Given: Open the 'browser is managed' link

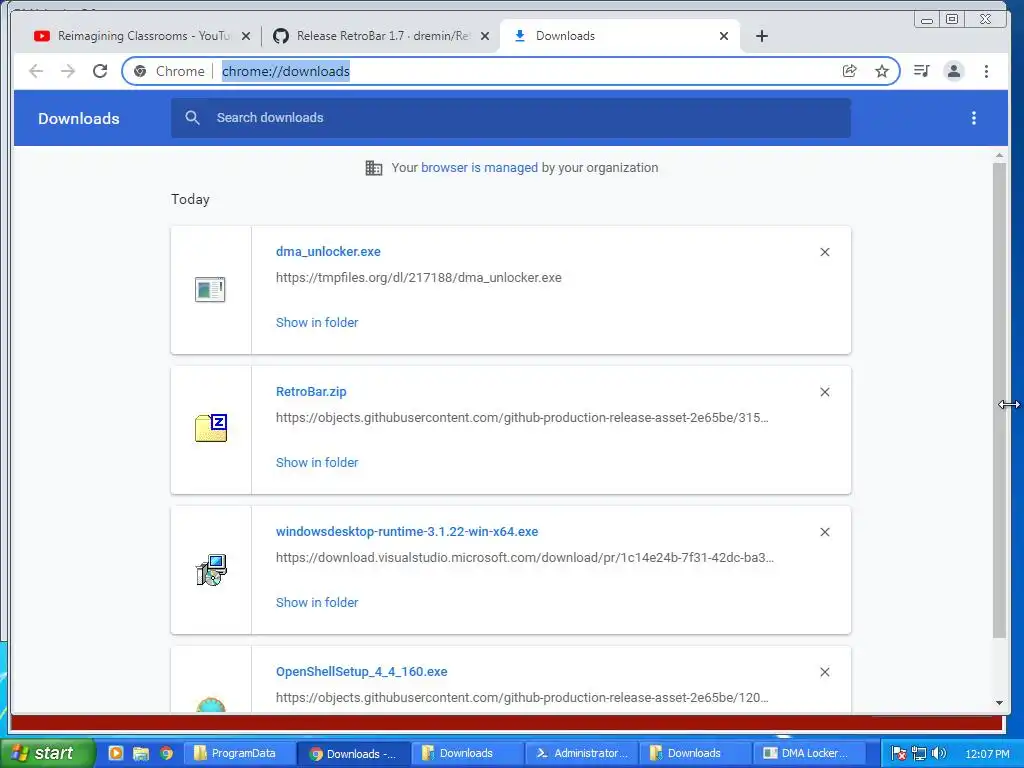Looking at the screenshot, I should pyautogui.click(x=479, y=168).
